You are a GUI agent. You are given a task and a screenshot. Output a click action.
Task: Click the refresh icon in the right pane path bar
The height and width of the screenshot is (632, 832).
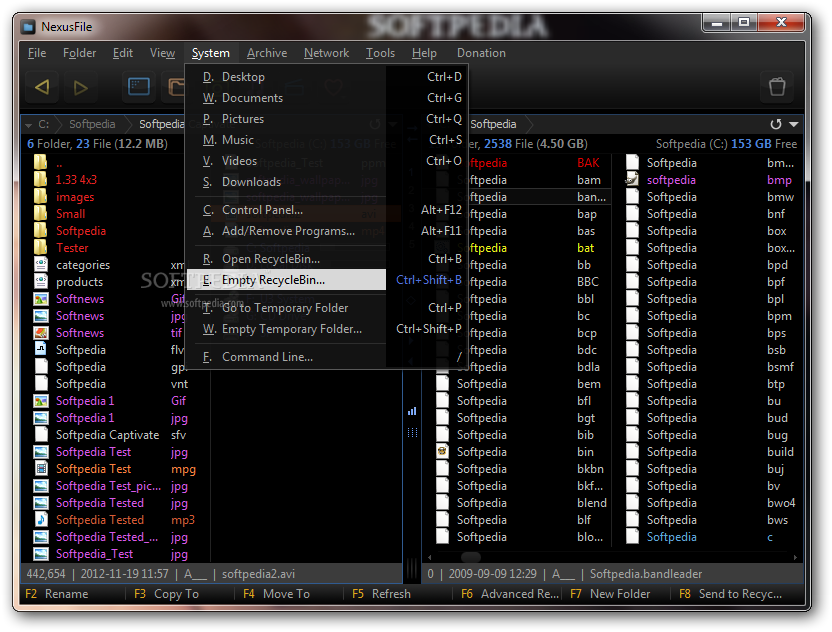(x=776, y=124)
